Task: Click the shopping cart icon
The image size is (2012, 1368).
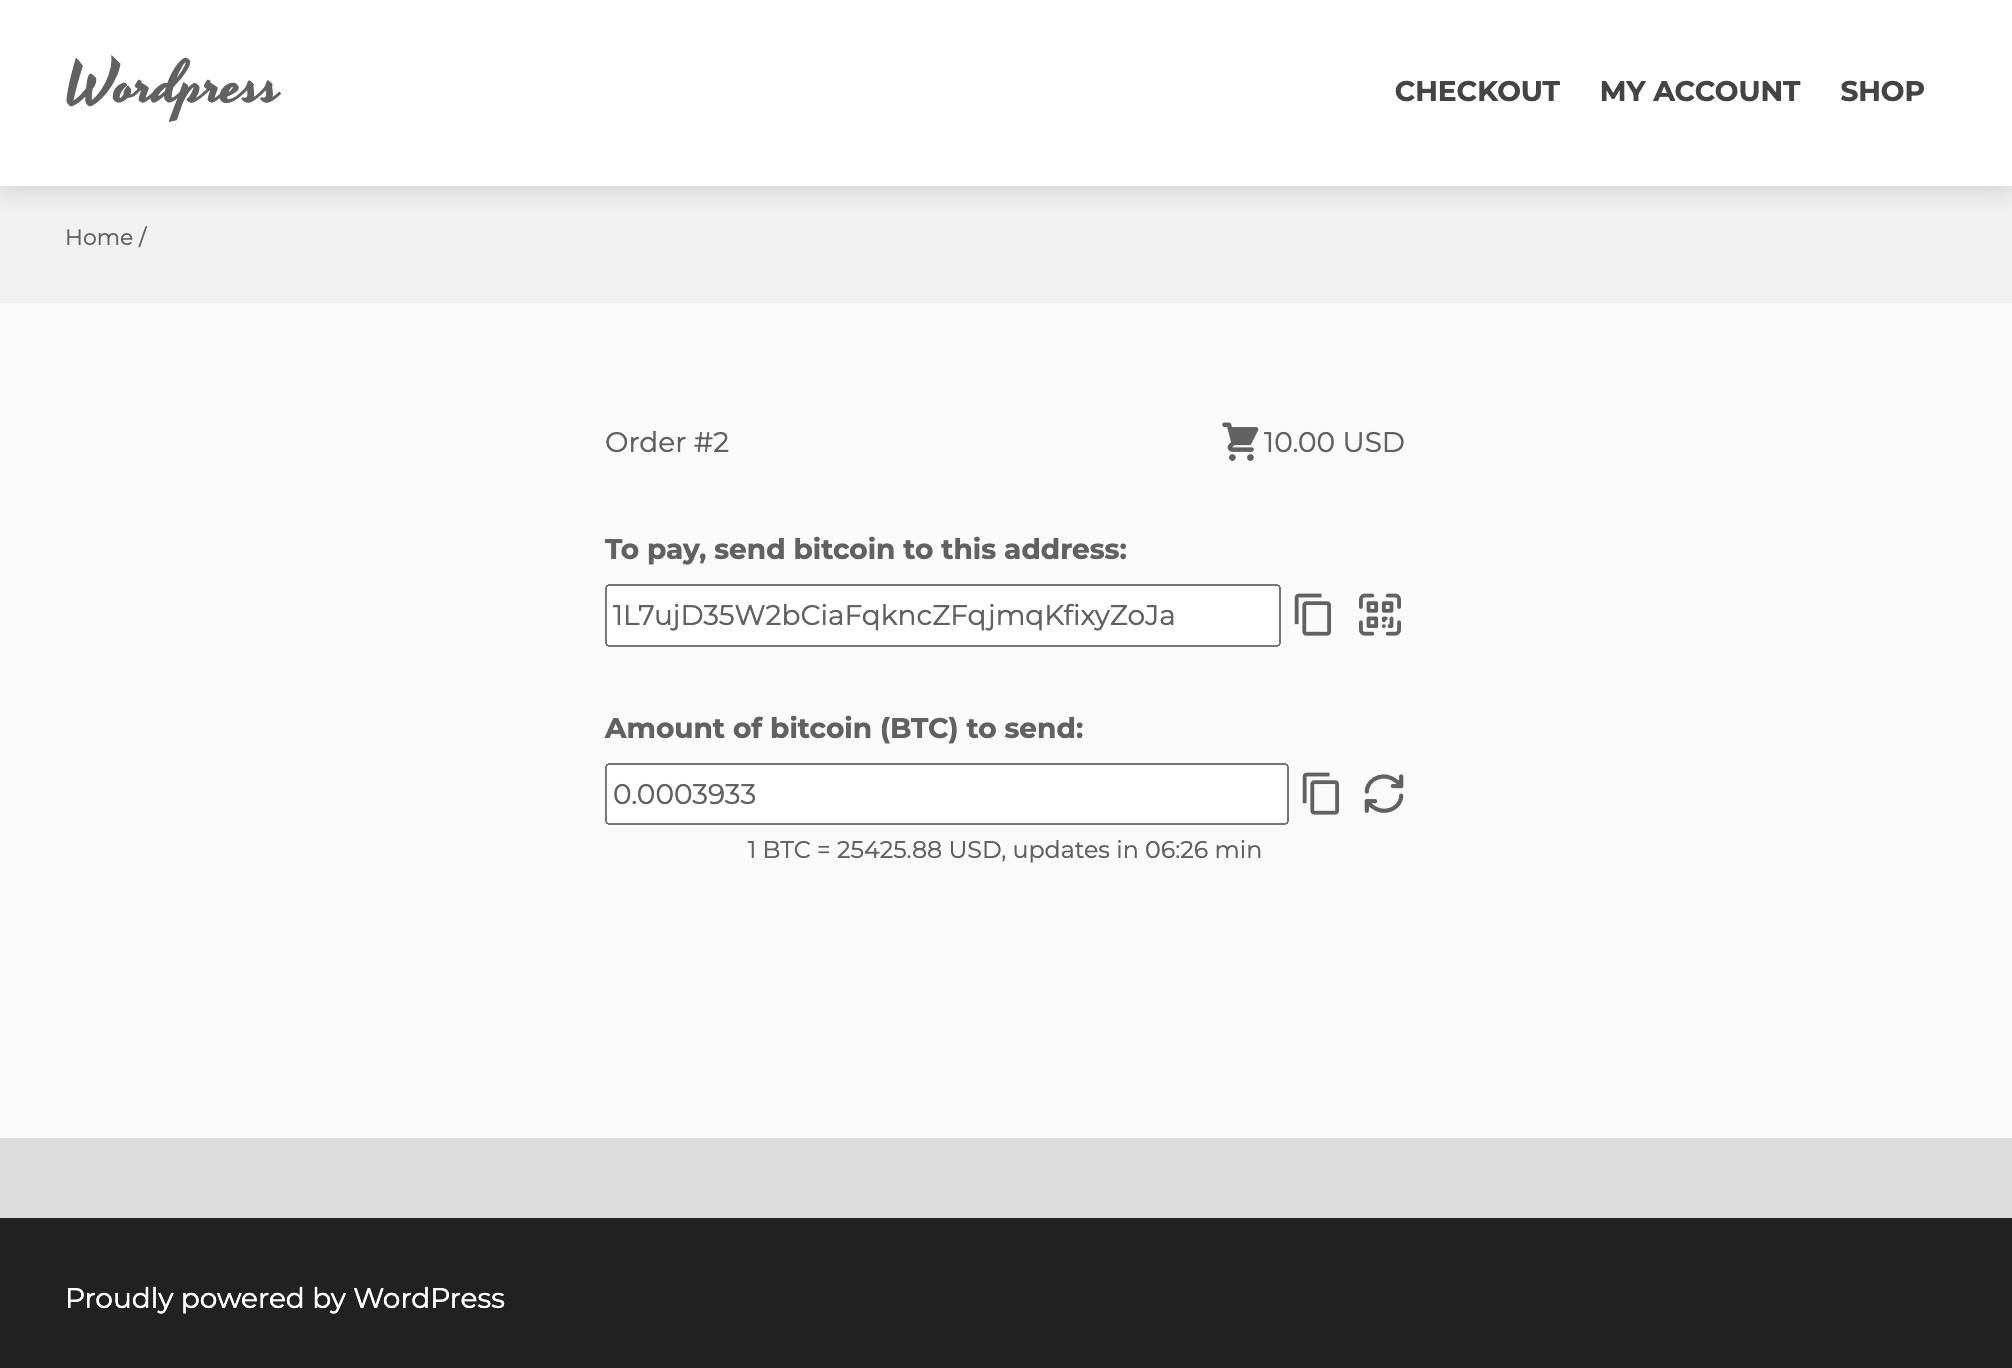Action: pos(1239,442)
